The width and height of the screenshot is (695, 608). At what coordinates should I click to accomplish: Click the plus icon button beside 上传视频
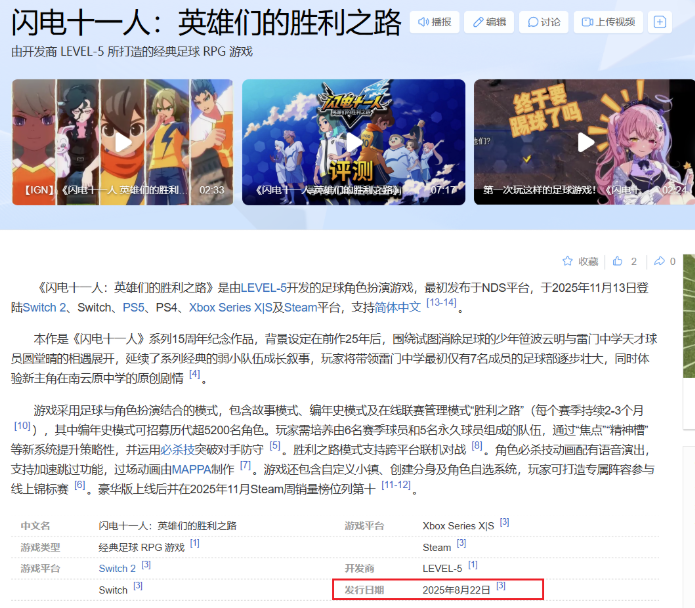tap(660, 22)
